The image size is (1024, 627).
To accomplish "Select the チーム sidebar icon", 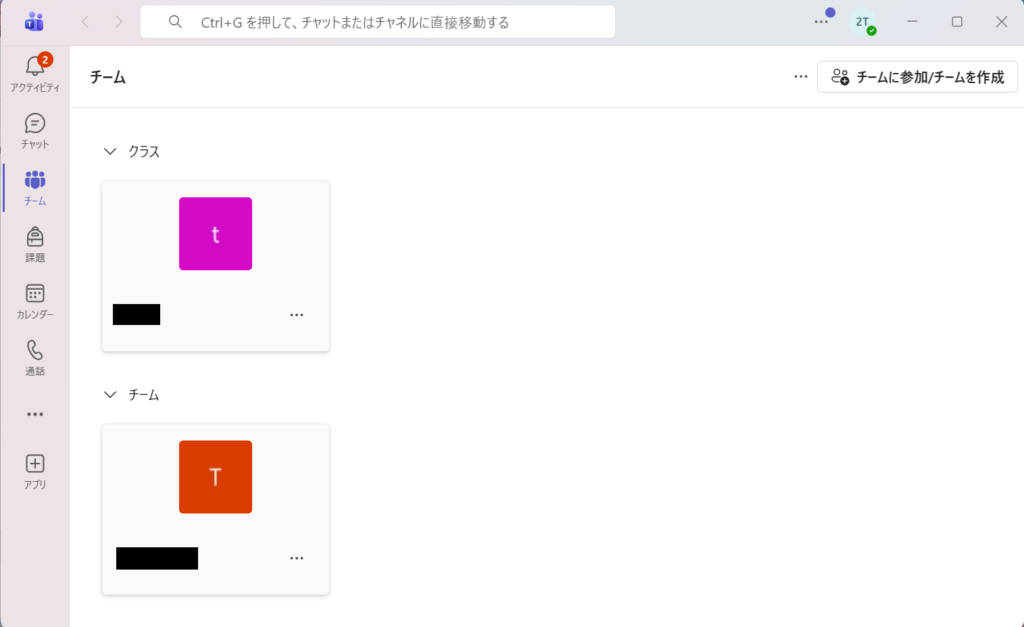I will (x=35, y=185).
